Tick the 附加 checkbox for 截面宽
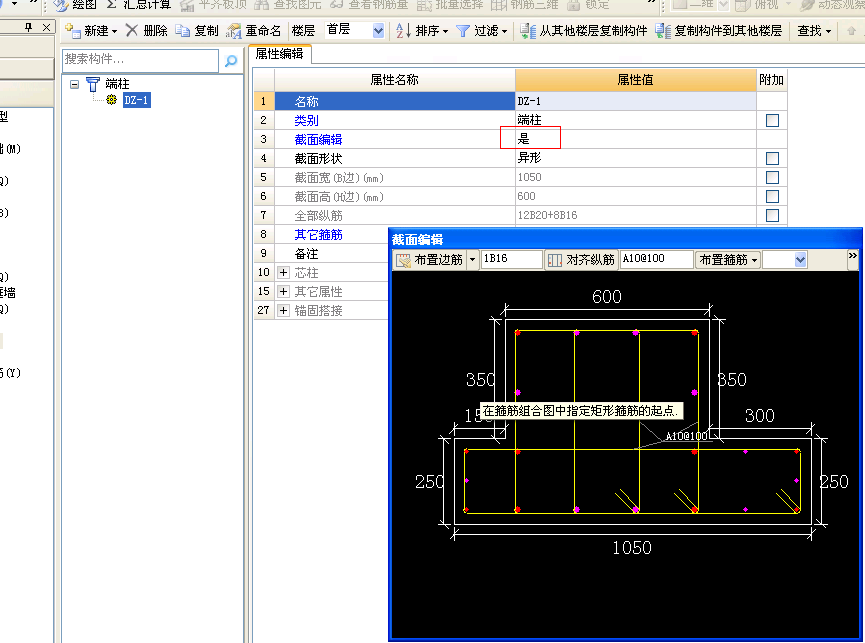This screenshot has height=643, width=865. tap(772, 178)
